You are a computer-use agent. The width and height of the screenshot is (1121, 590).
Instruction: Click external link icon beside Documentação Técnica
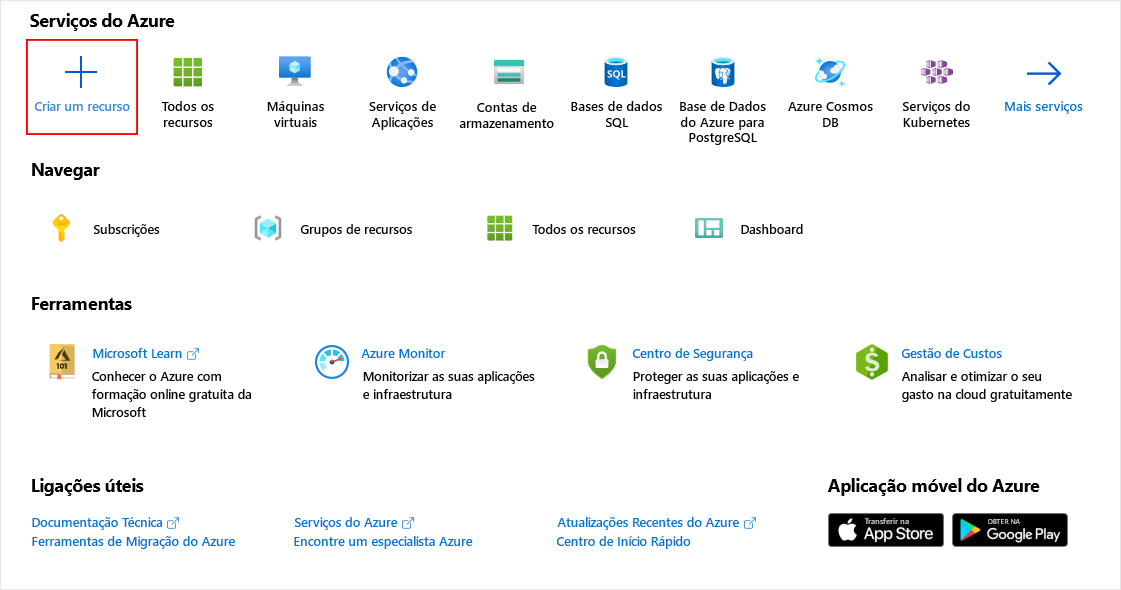pyautogui.click(x=173, y=523)
